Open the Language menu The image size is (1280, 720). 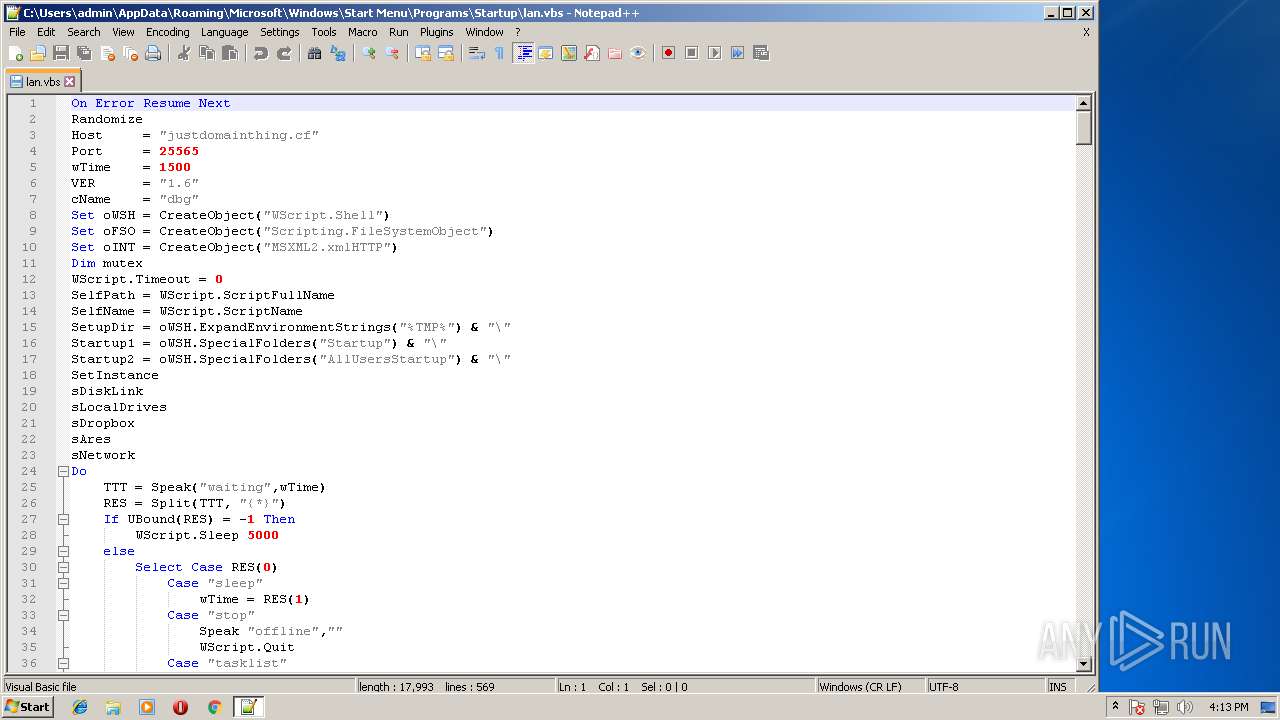[224, 32]
